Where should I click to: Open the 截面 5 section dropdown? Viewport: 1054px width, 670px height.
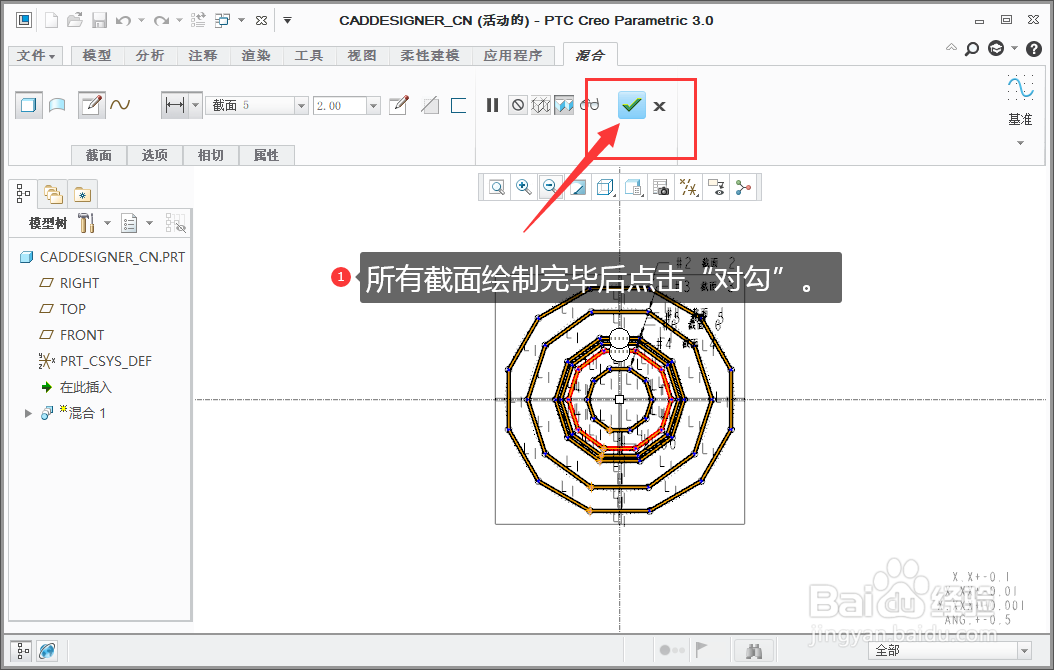click(x=301, y=106)
